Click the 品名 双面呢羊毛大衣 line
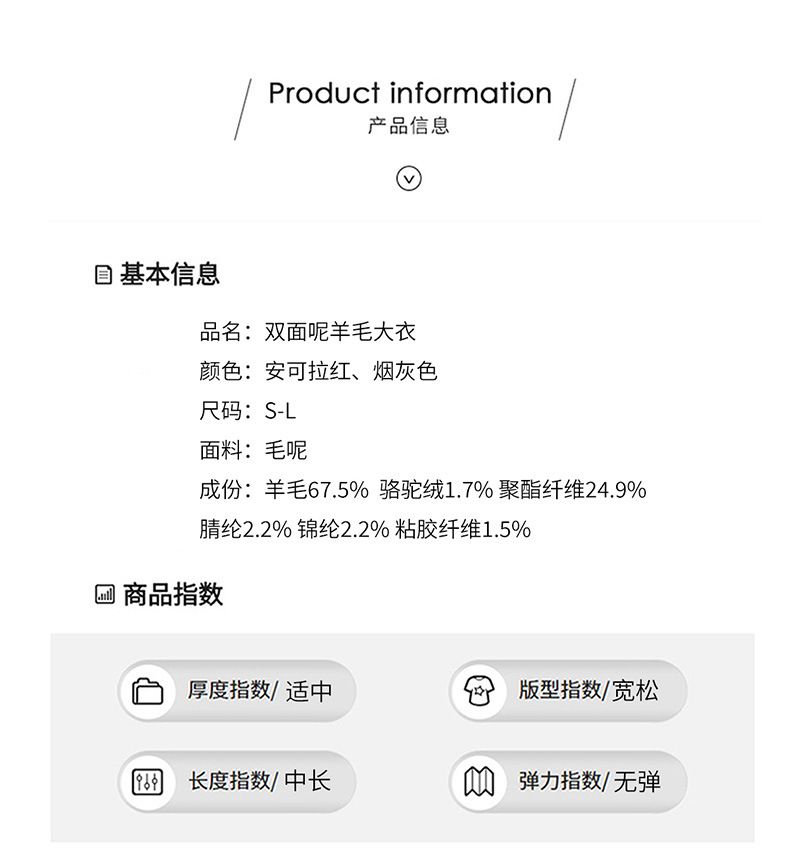The image size is (790, 853). point(307,332)
